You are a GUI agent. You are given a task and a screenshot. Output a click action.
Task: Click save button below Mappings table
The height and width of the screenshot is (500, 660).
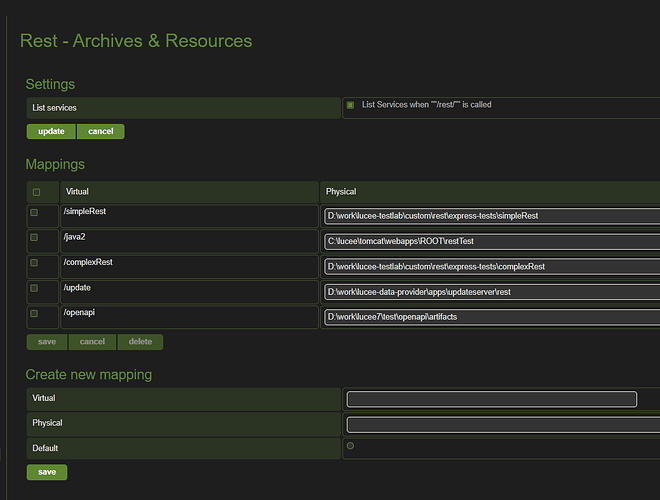47,342
